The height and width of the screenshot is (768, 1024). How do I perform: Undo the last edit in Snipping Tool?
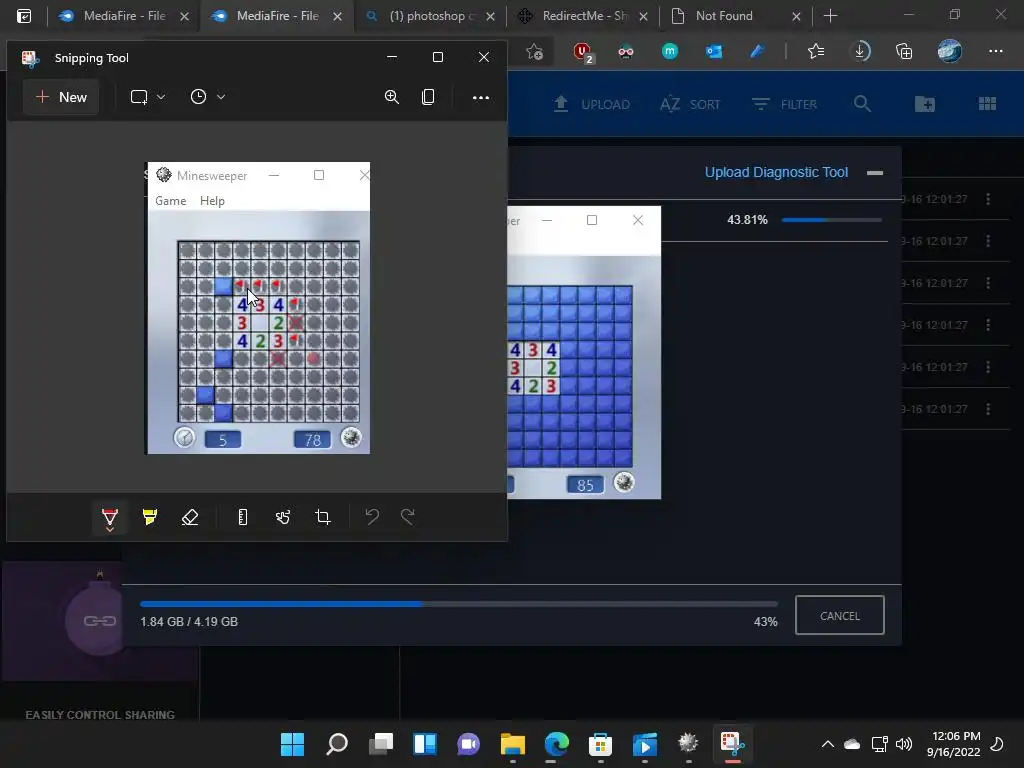coord(372,517)
